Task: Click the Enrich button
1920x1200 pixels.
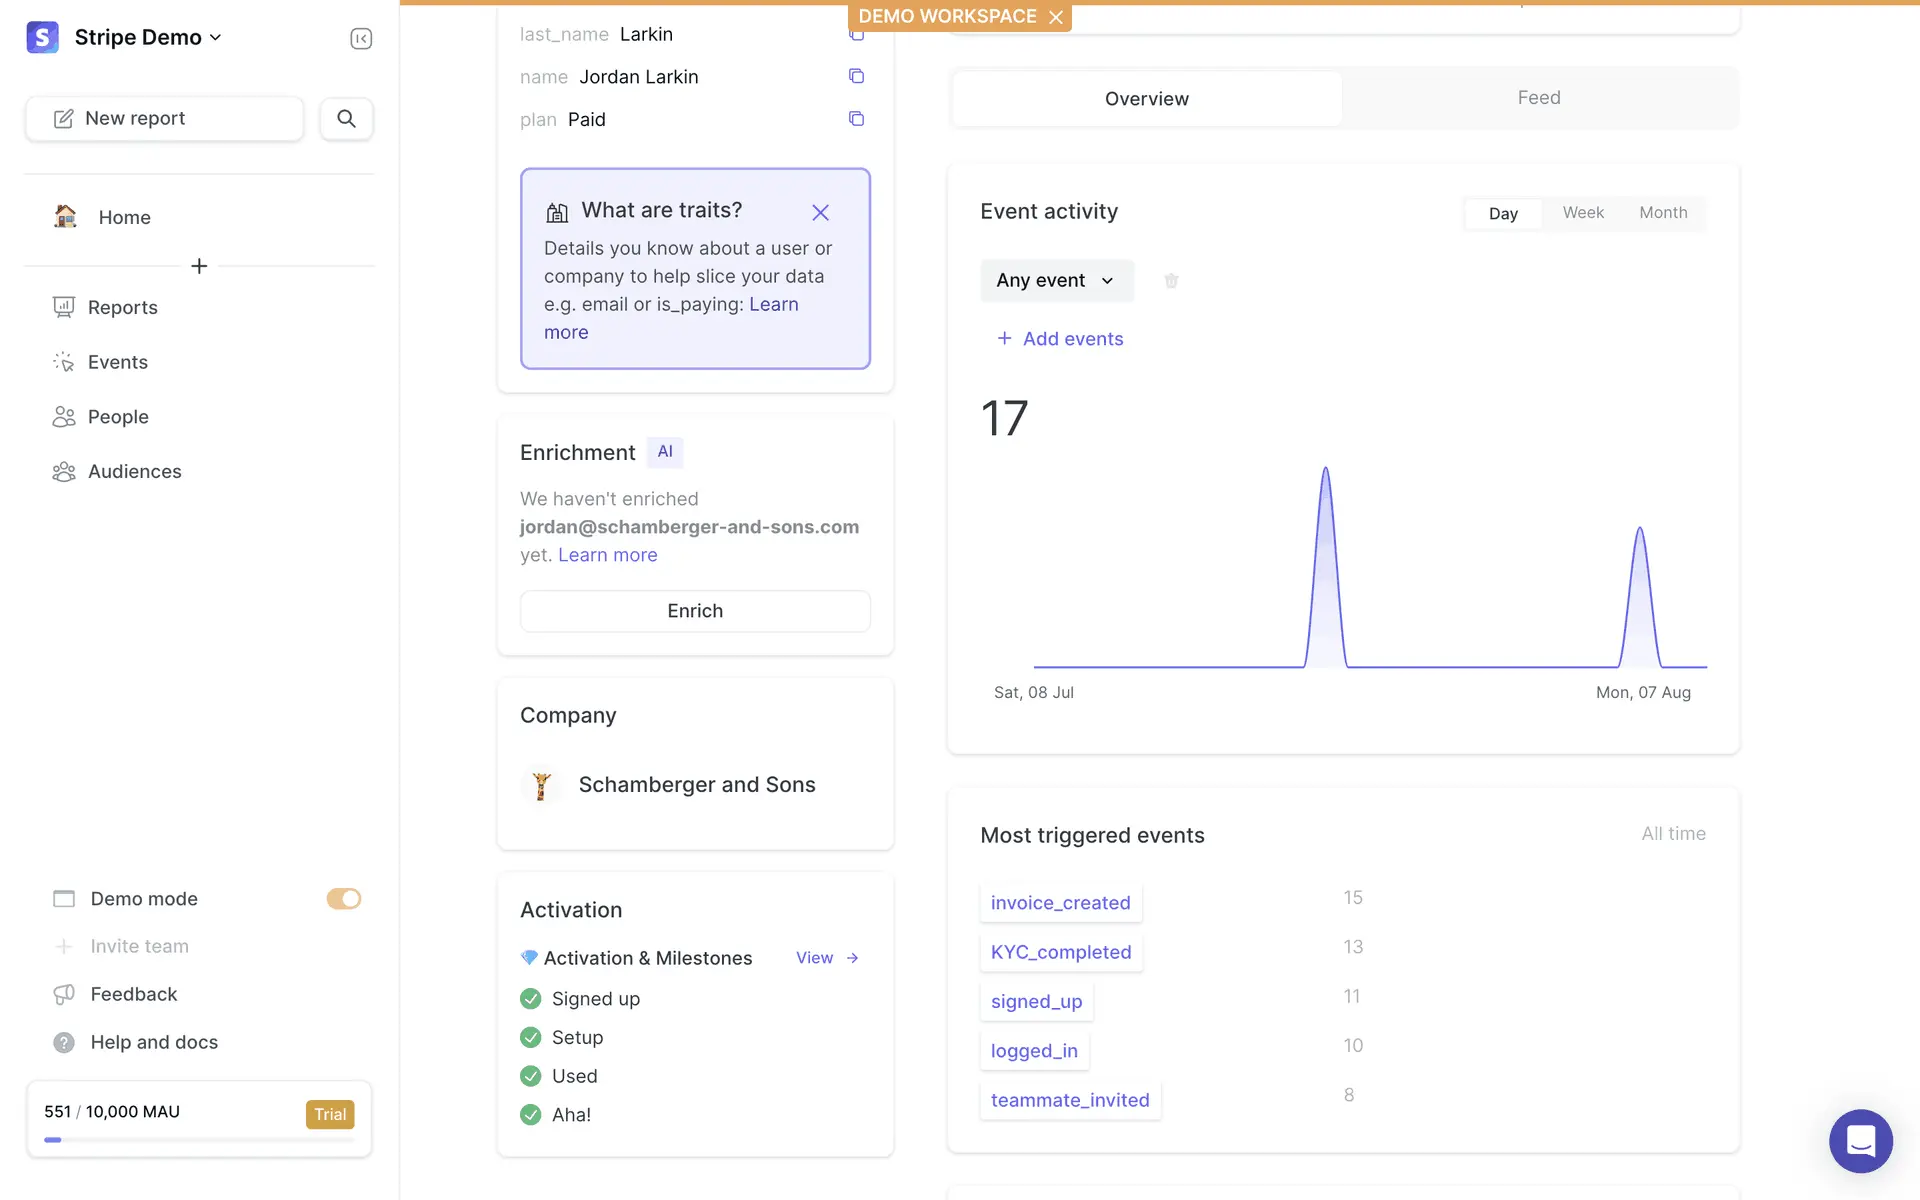Action: click(695, 611)
